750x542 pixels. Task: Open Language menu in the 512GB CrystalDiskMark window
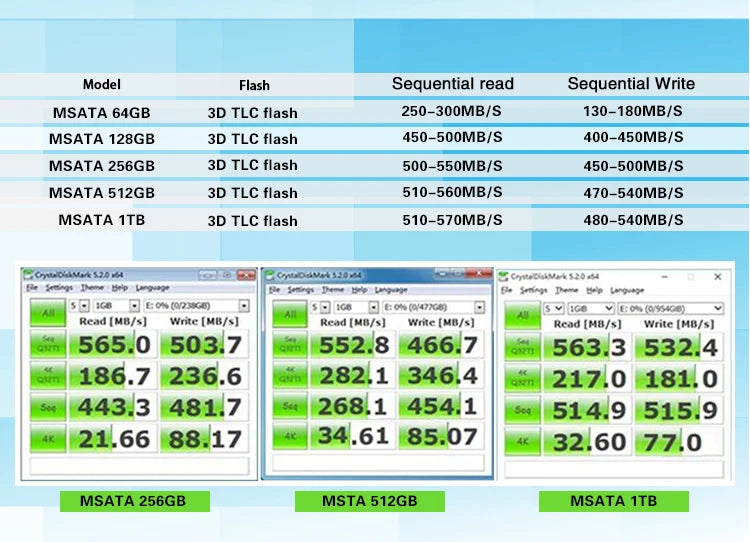[x=391, y=290]
